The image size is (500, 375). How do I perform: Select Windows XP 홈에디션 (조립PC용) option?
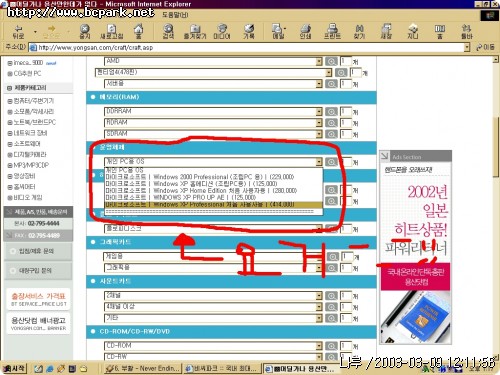point(214,184)
